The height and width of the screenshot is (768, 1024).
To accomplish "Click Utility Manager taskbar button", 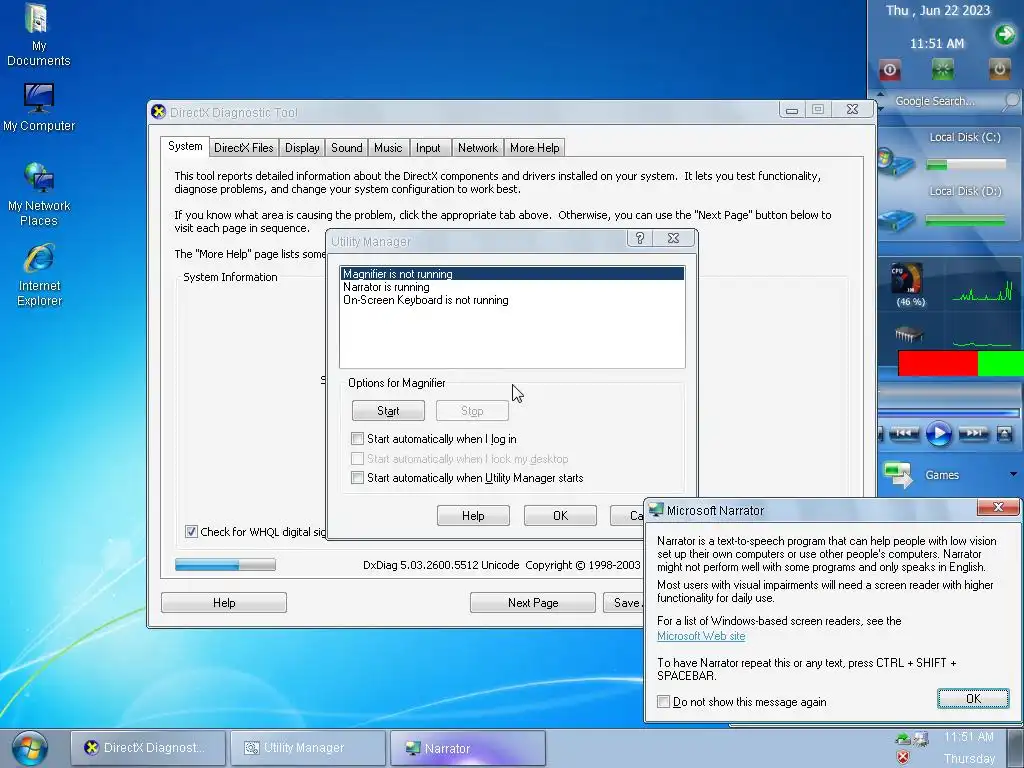I will [x=308, y=748].
